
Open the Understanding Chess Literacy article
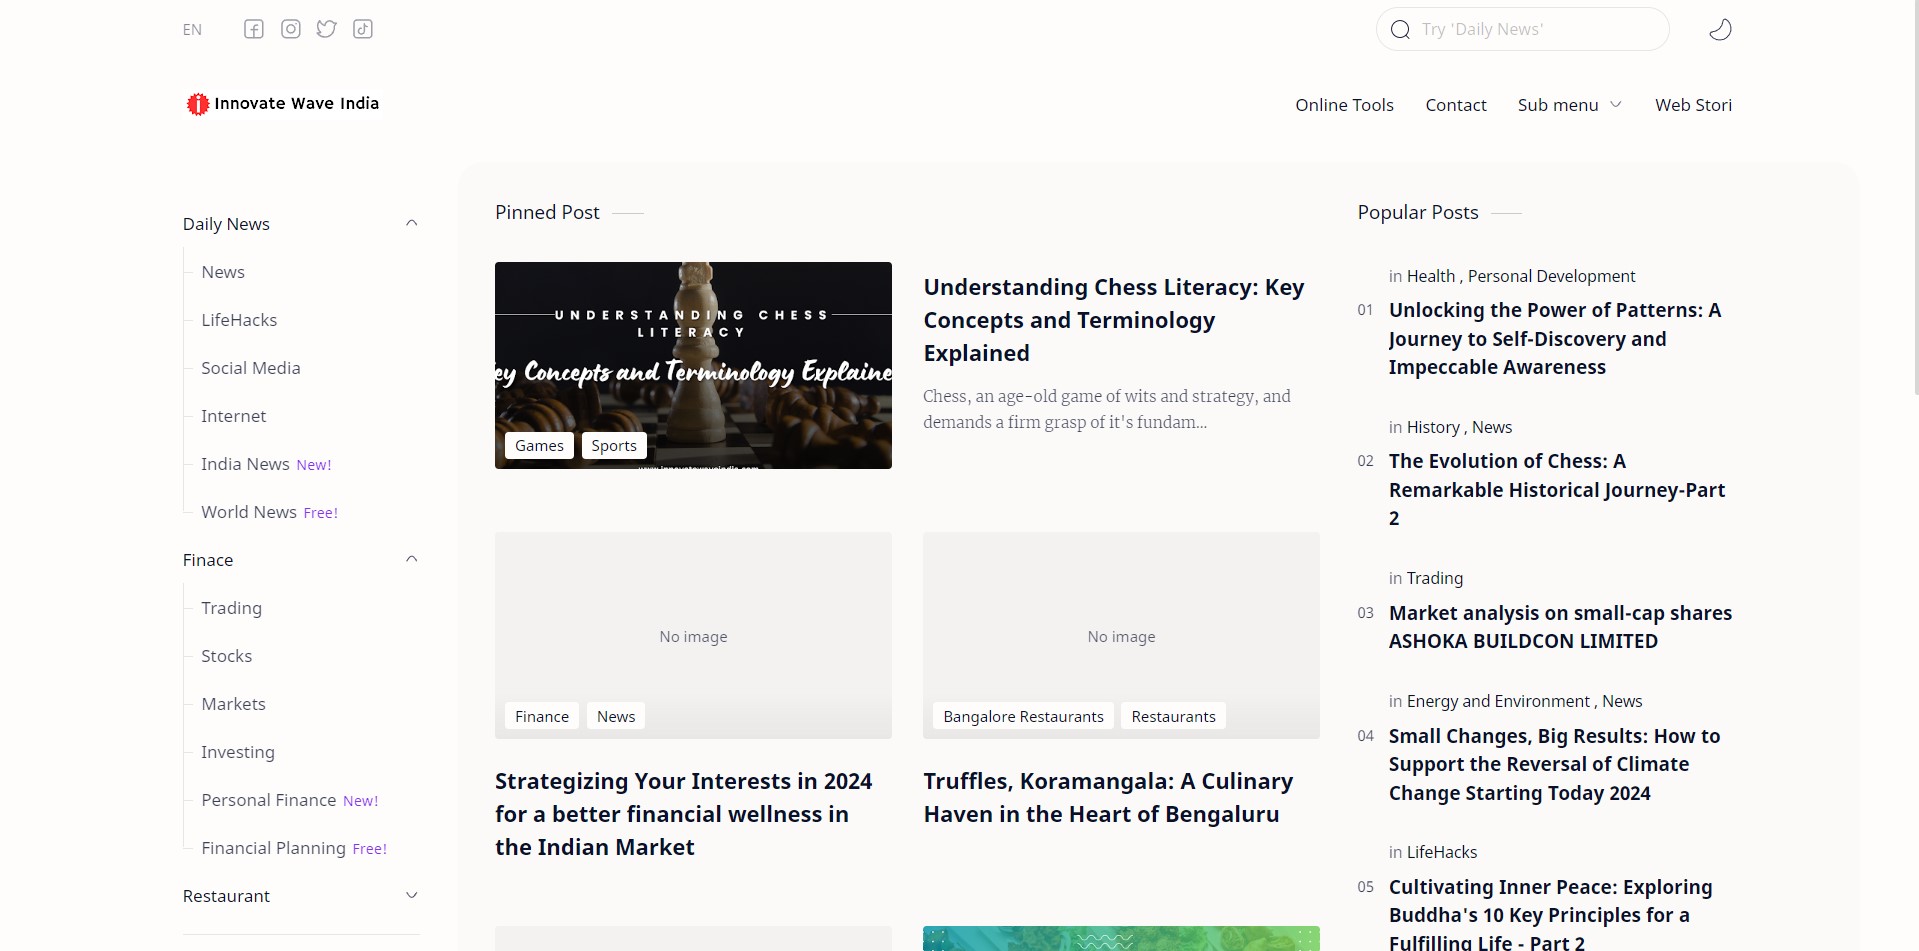click(x=1113, y=320)
